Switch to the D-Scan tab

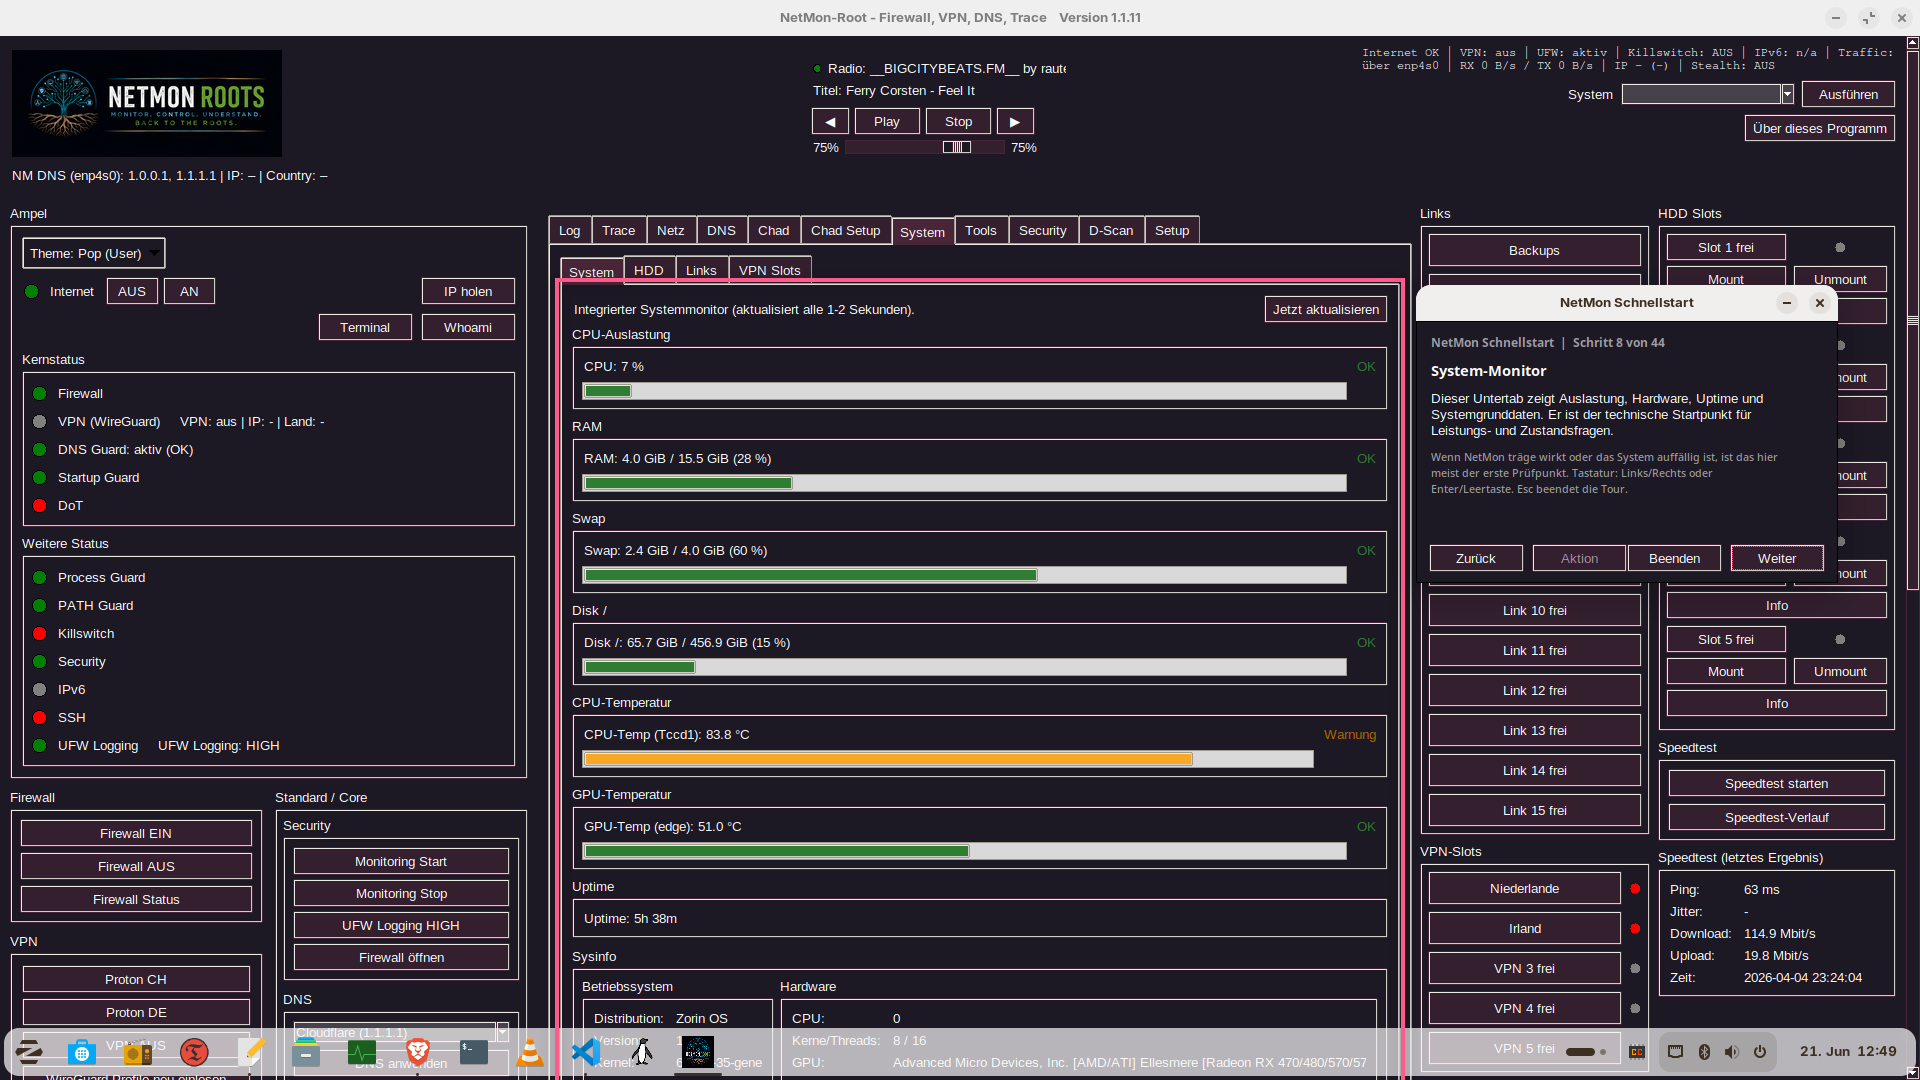(1111, 231)
